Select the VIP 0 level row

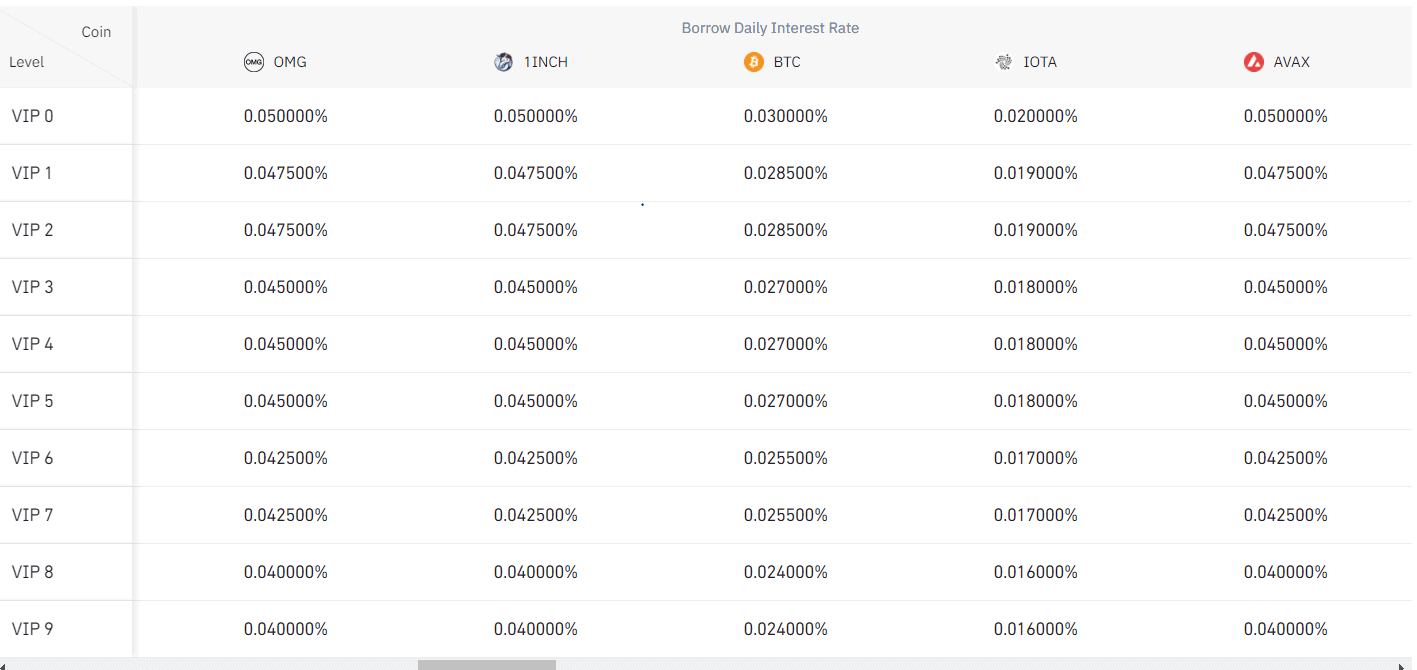click(33, 116)
